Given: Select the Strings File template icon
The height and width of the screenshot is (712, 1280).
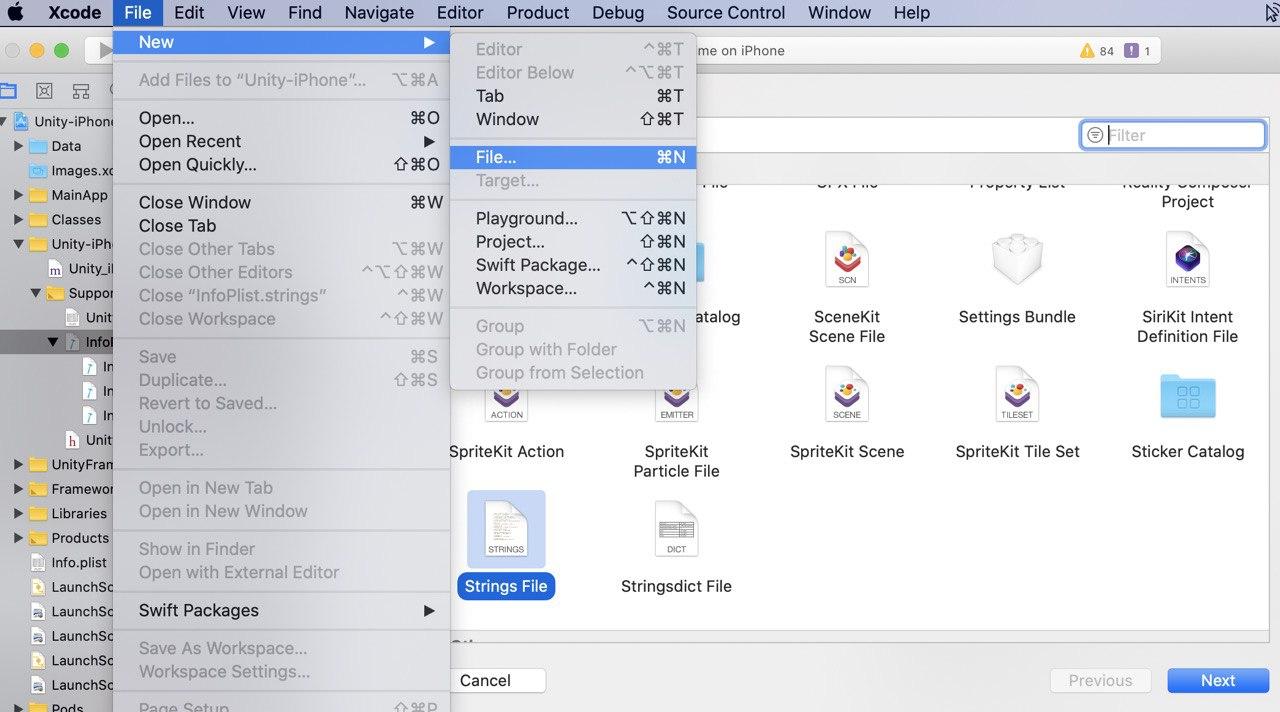Looking at the screenshot, I should click(506, 529).
